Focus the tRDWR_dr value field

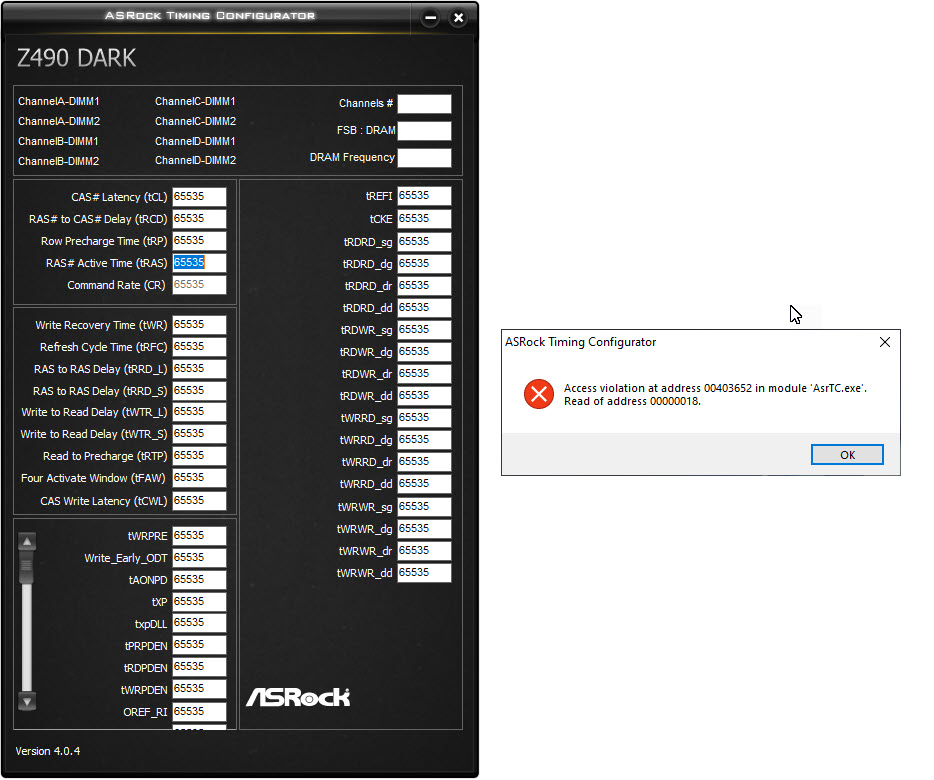point(424,374)
